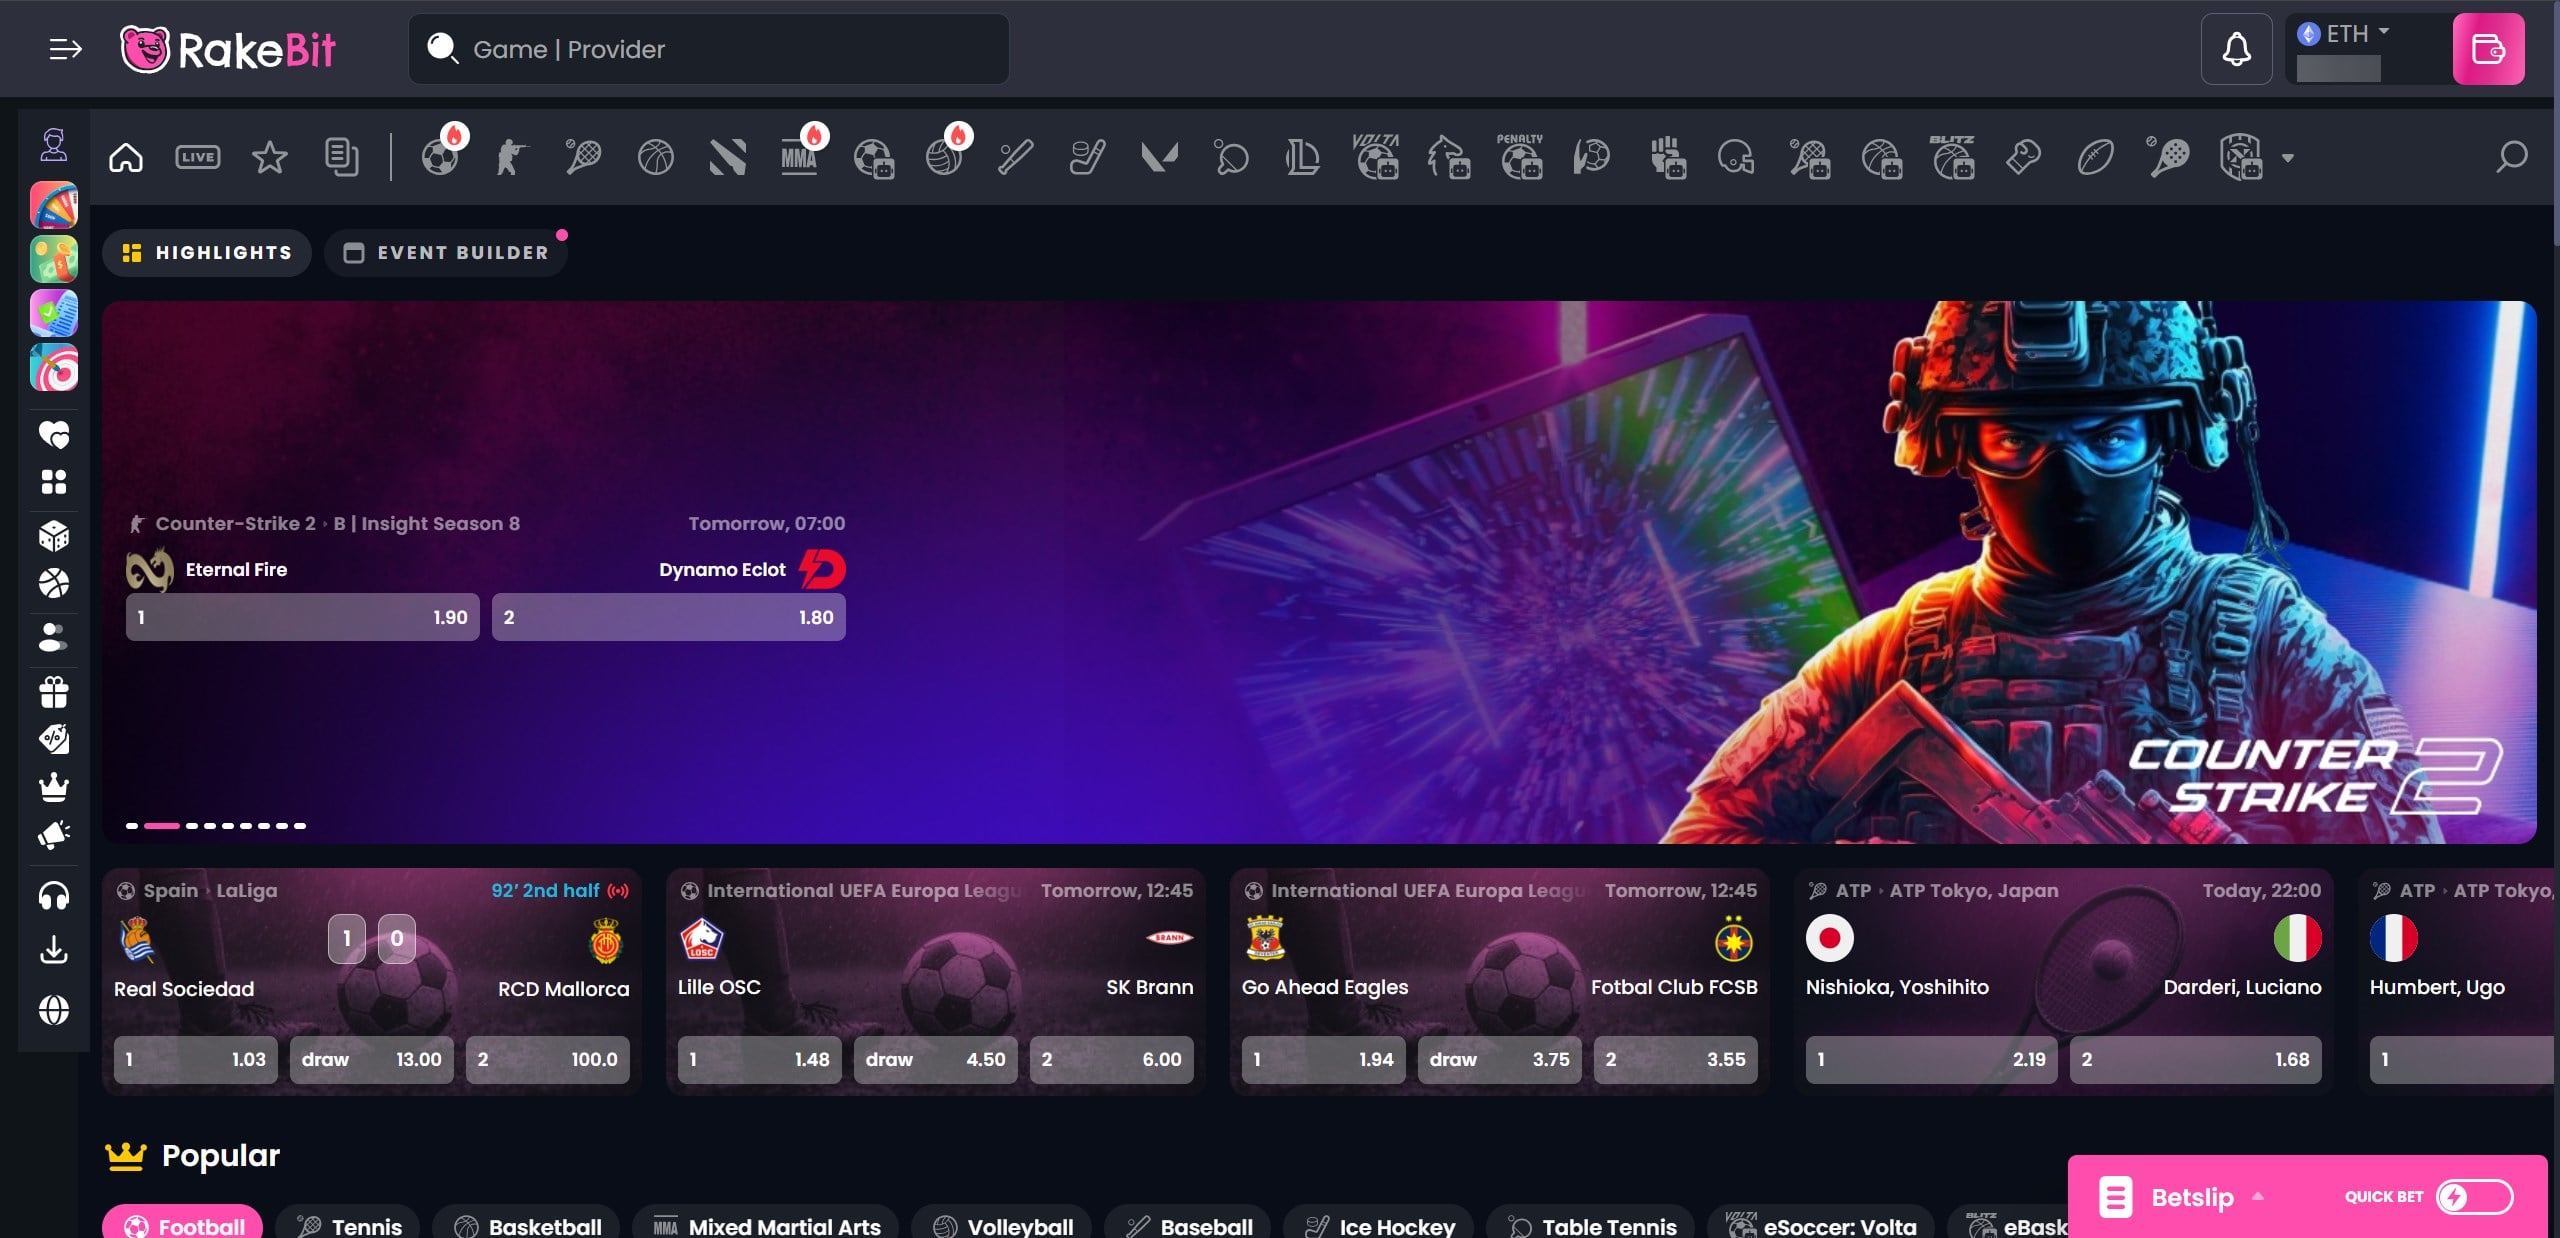Screen dimensions: 2560x1238
Task: Open first game thumbnail in sidebar
Action: click(x=54, y=205)
